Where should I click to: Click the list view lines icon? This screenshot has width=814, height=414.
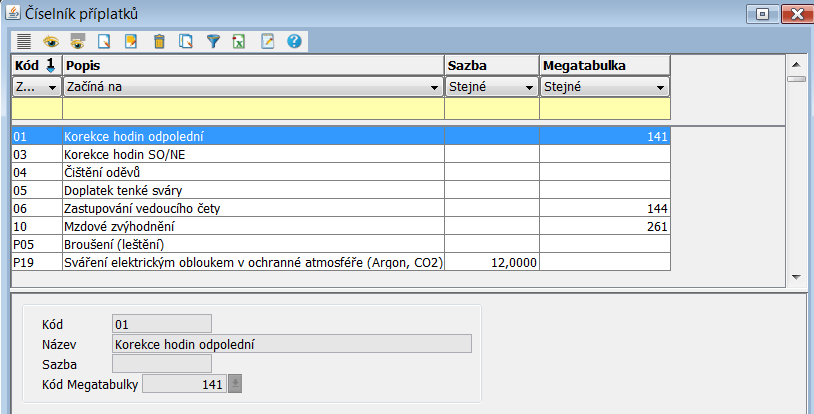(x=24, y=41)
